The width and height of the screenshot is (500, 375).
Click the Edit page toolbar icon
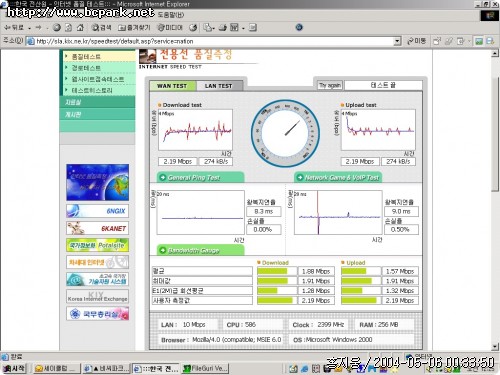(235, 28)
